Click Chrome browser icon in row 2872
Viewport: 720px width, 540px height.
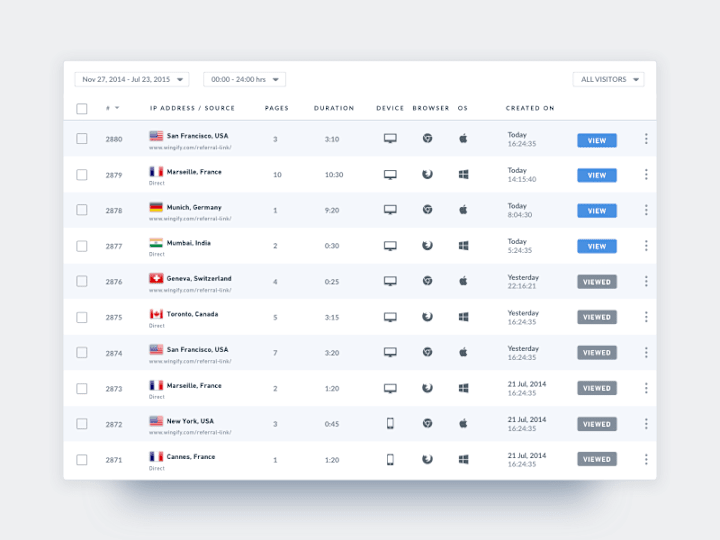click(x=428, y=423)
